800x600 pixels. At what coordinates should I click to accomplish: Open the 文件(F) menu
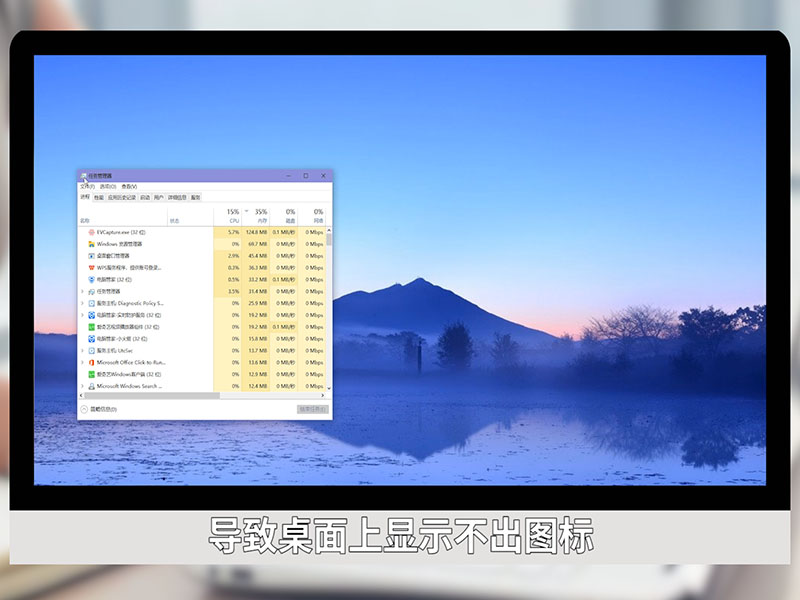point(87,186)
